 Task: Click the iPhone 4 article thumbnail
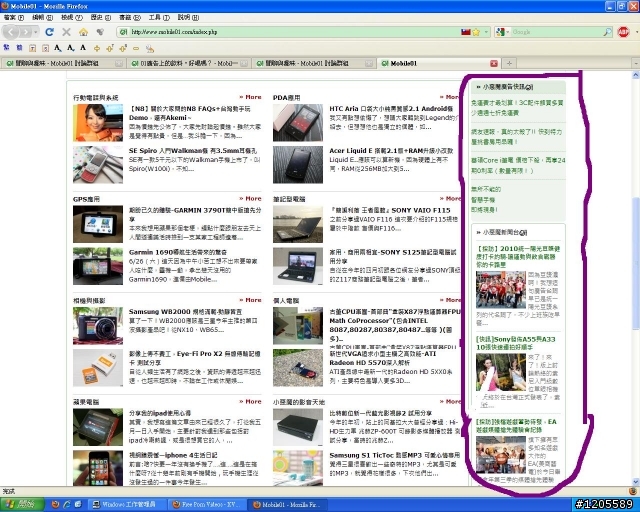98,468
